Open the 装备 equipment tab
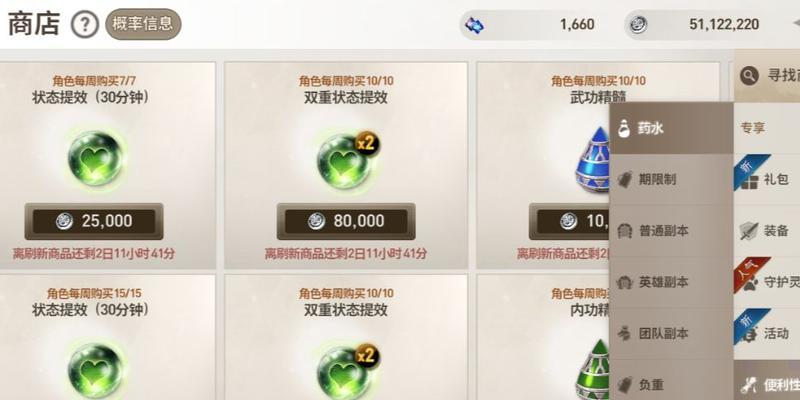This screenshot has width=800, height=400. 767,231
